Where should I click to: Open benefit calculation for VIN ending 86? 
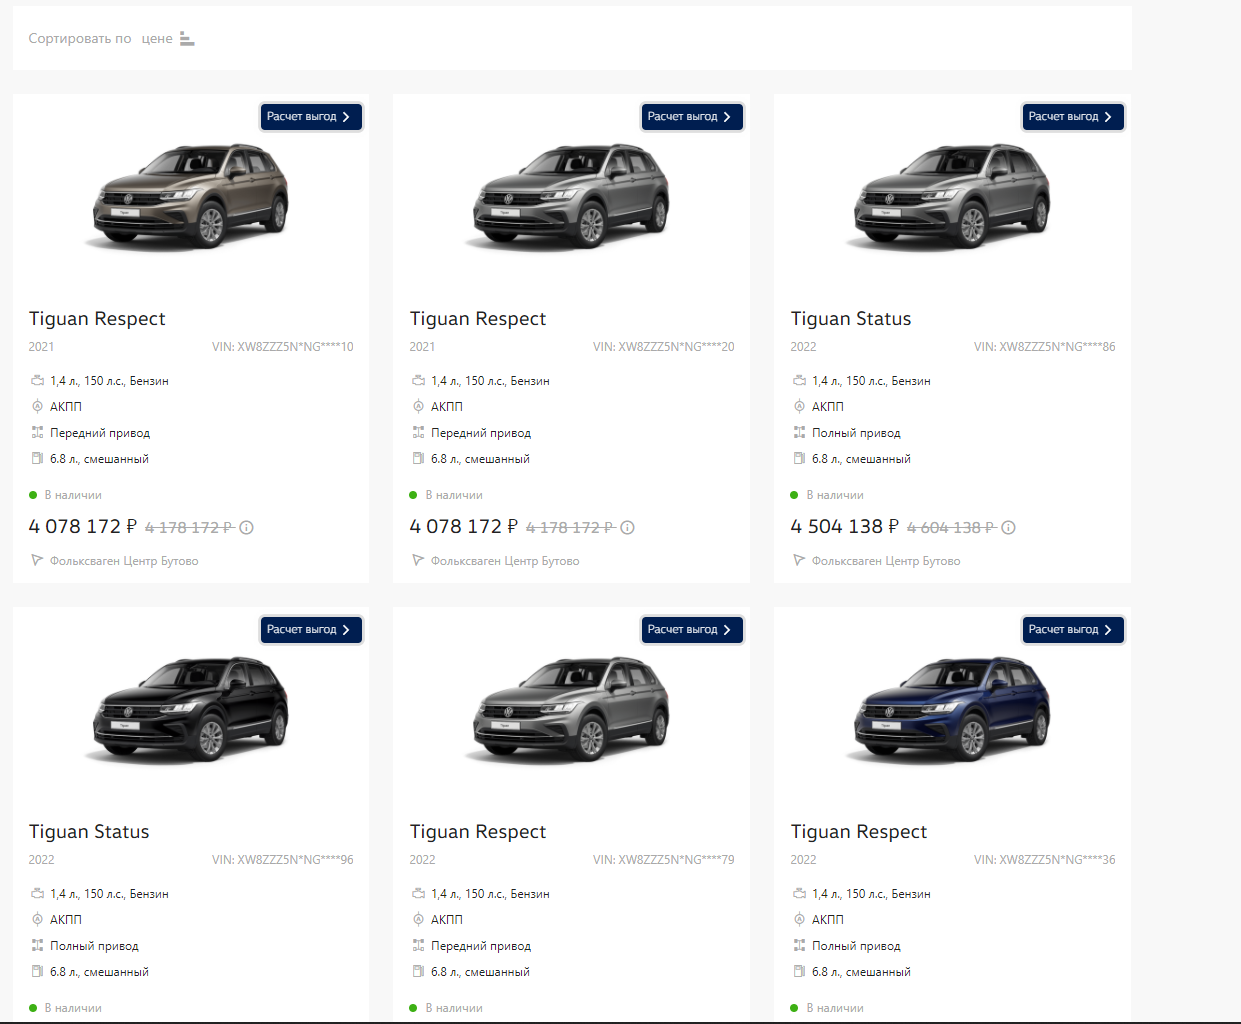[x=1073, y=117]
